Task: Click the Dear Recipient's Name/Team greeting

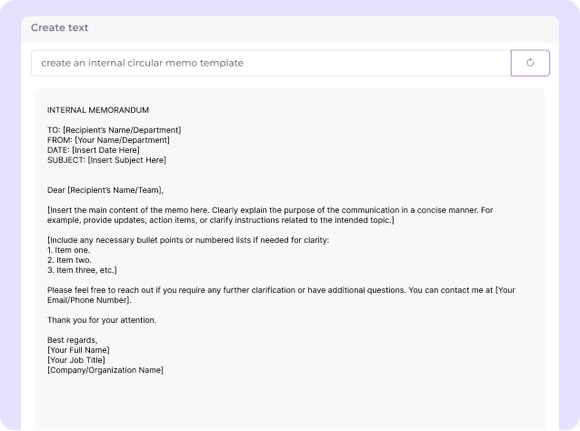Action: coord(105,190)
